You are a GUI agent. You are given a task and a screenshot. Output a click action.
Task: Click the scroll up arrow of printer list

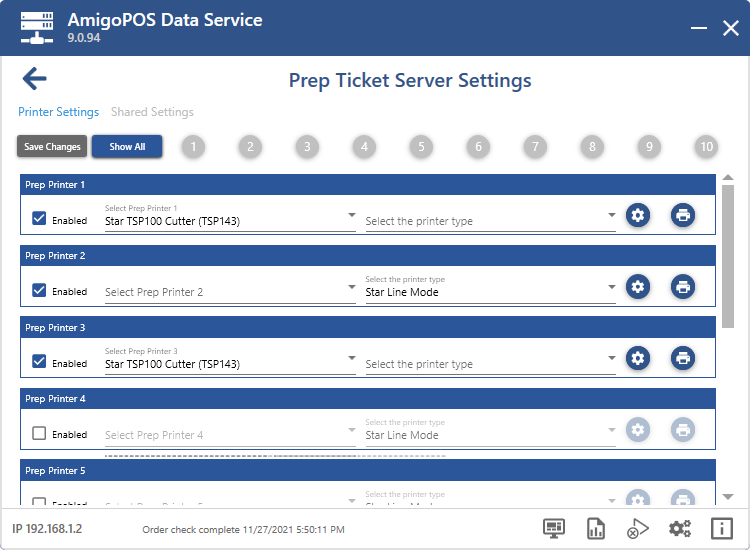click(728, 177)
